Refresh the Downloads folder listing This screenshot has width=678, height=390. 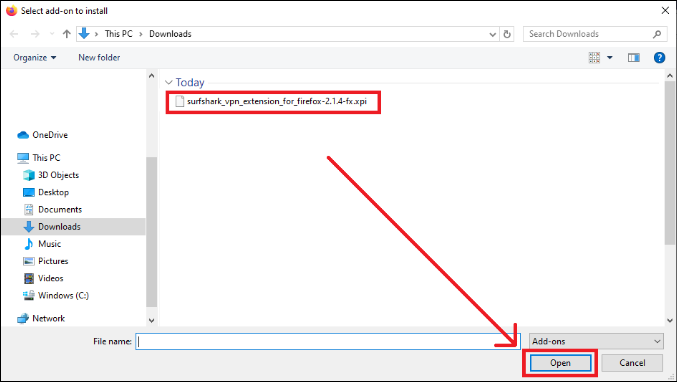pyautogui.click(x=507, y=34)
